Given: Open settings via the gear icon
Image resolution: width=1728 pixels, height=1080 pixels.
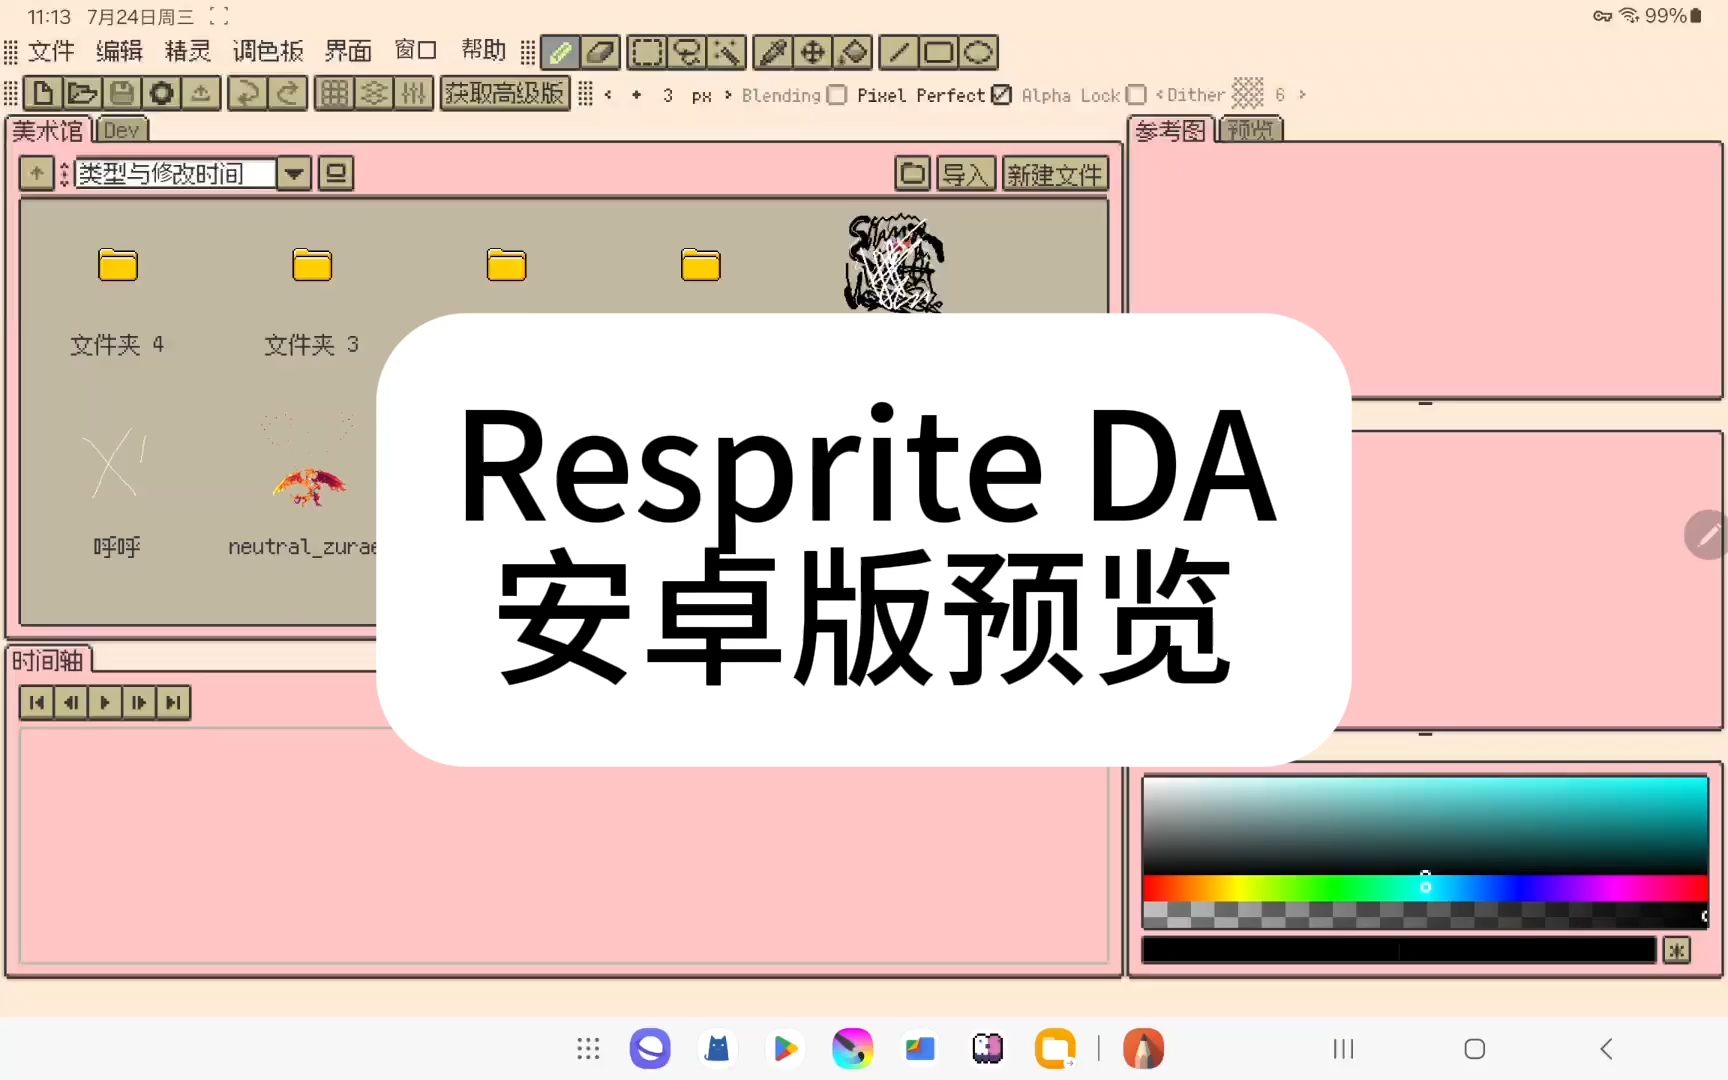Looking at the screenshot, I should [x=161, y=94].
